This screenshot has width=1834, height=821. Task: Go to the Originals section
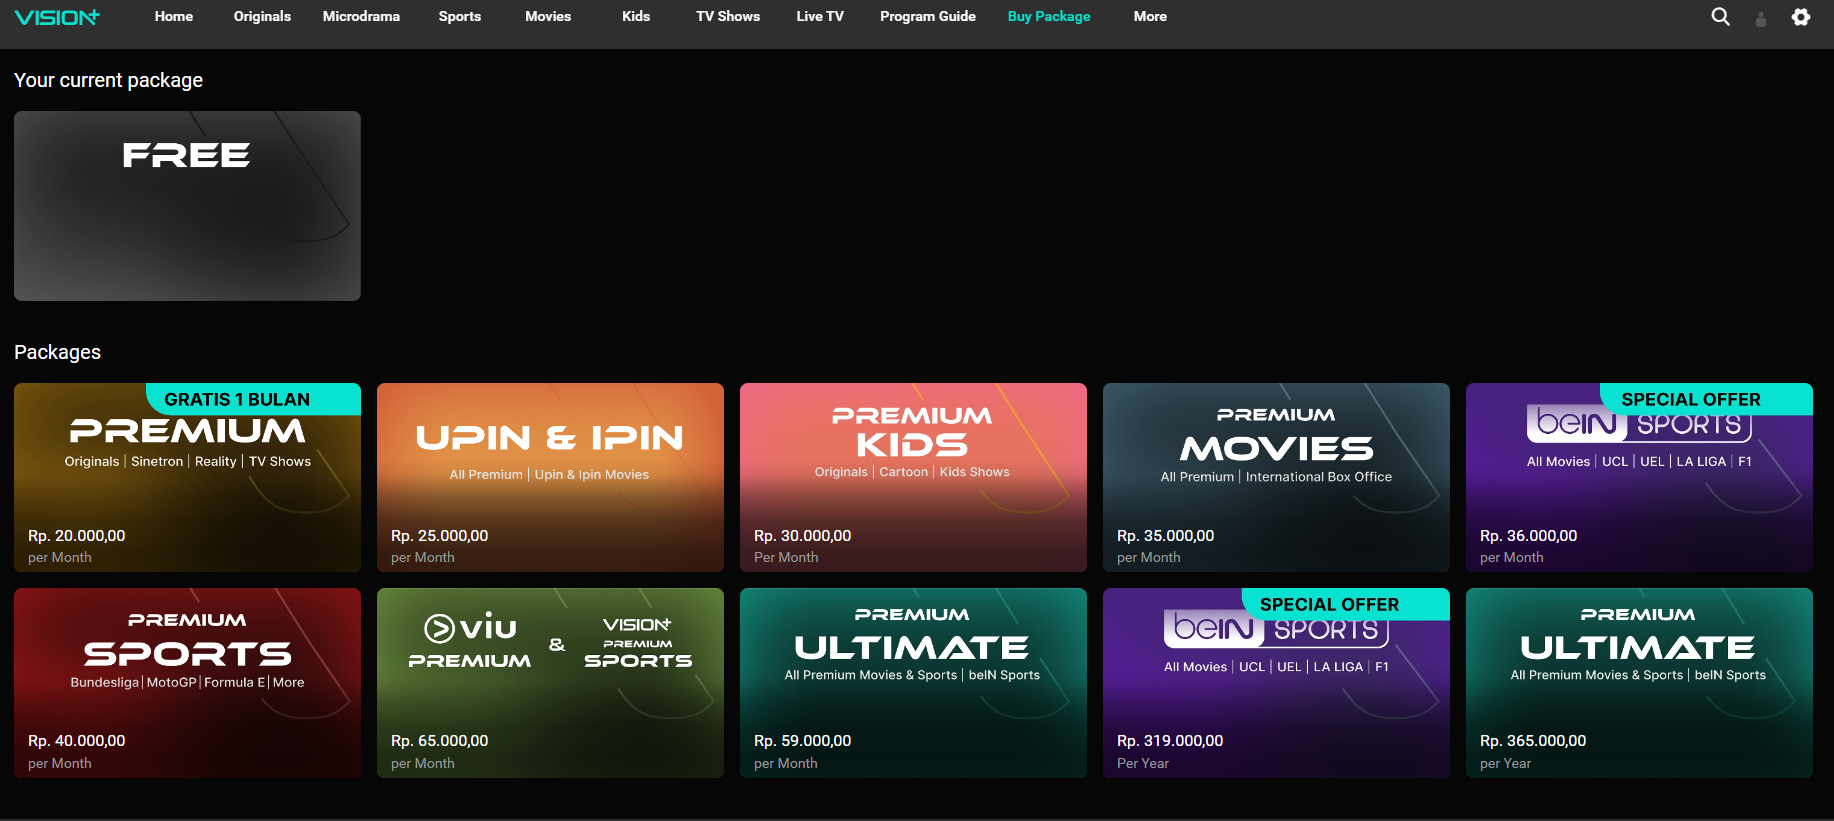(x=262, y=17)
